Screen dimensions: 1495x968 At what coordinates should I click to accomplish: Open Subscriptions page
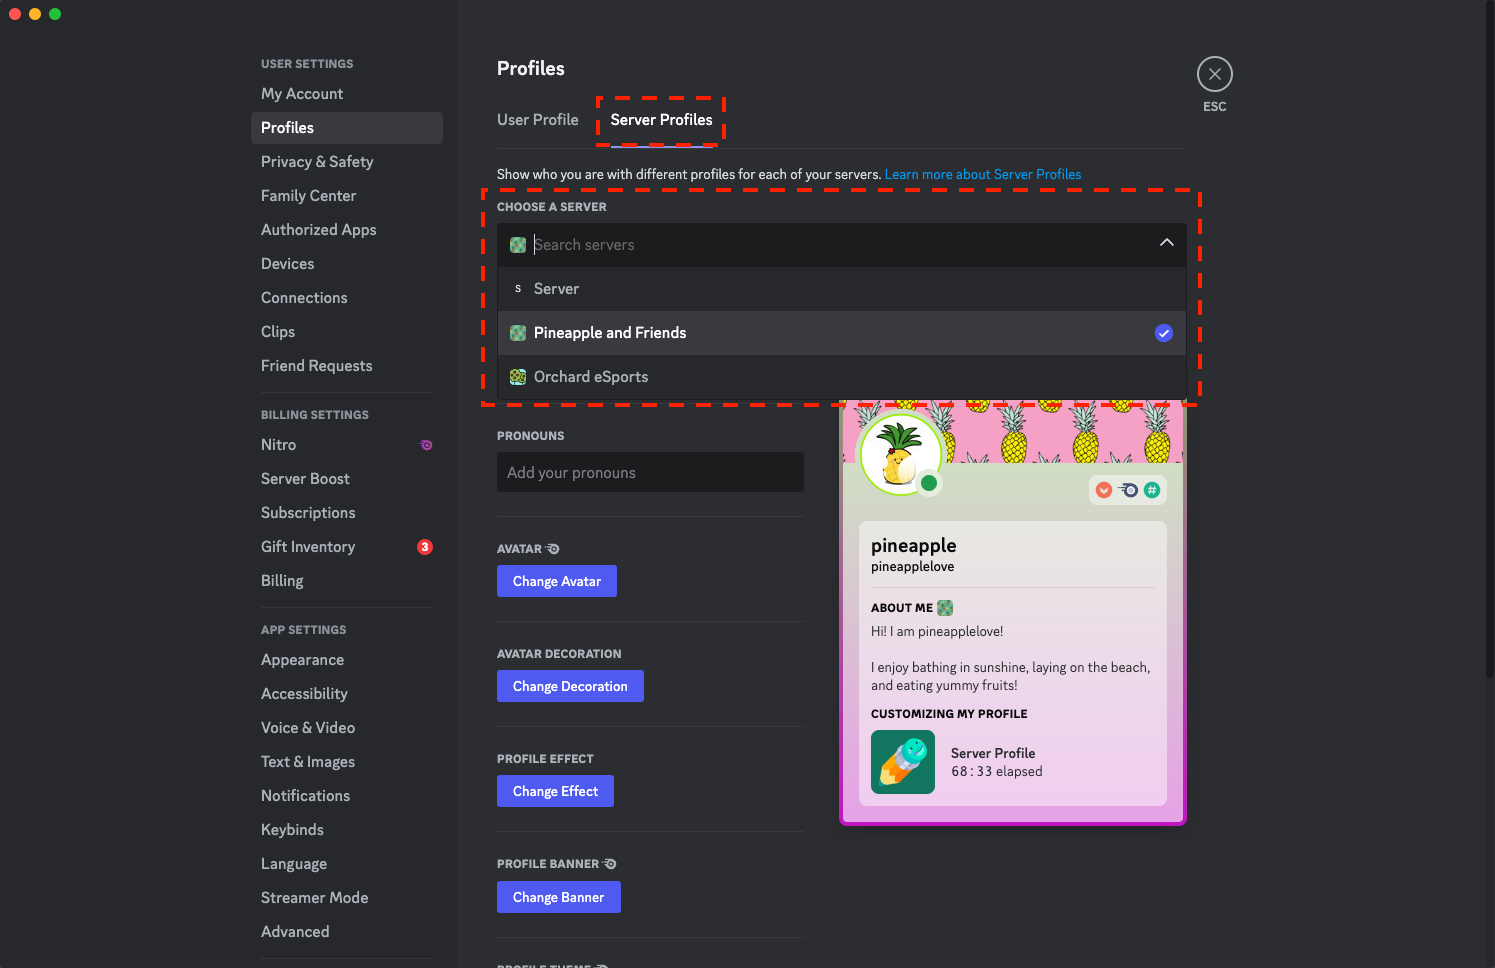346,513
